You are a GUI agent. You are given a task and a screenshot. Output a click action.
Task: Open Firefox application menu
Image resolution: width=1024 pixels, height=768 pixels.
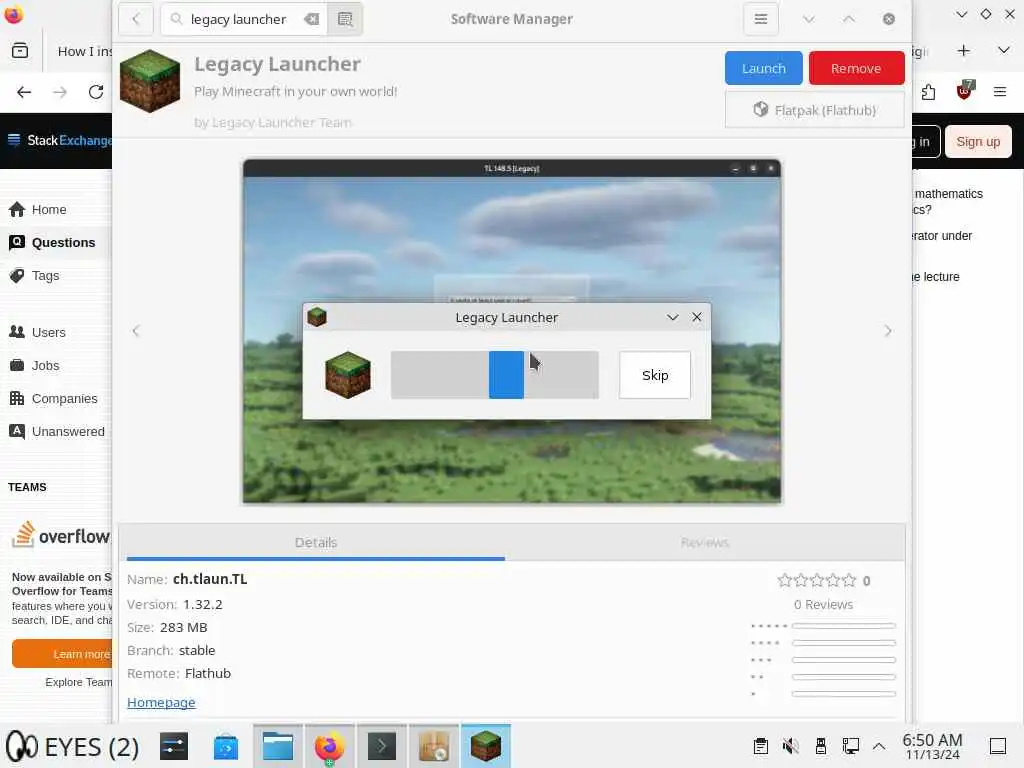(x=1000, y=92)
